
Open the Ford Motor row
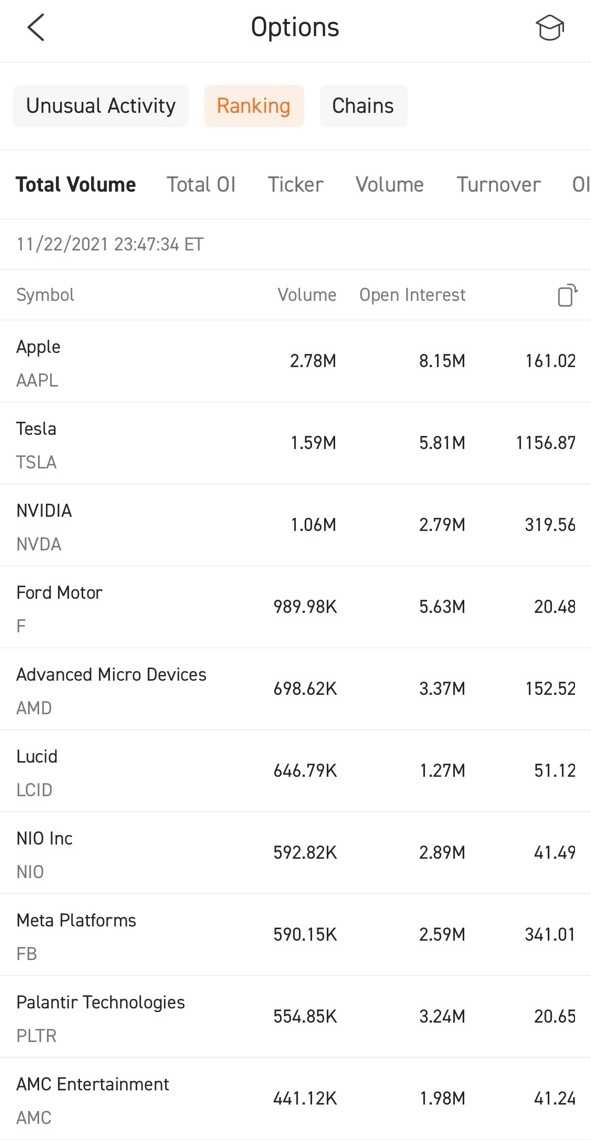tap(295, 608)
